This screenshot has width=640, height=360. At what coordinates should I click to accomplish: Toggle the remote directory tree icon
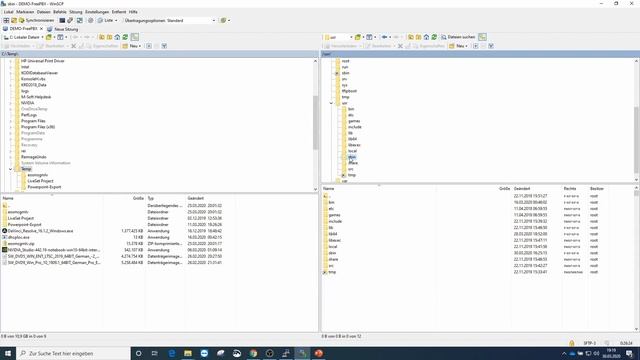click(x=482, y=37)
